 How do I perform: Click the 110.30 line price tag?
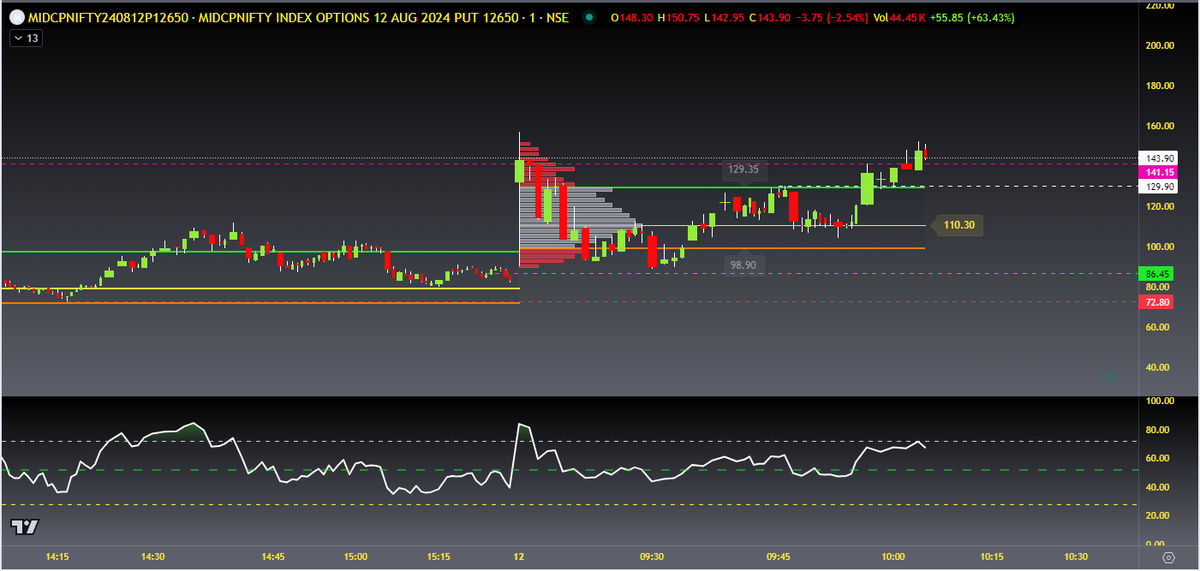point(957,225)
